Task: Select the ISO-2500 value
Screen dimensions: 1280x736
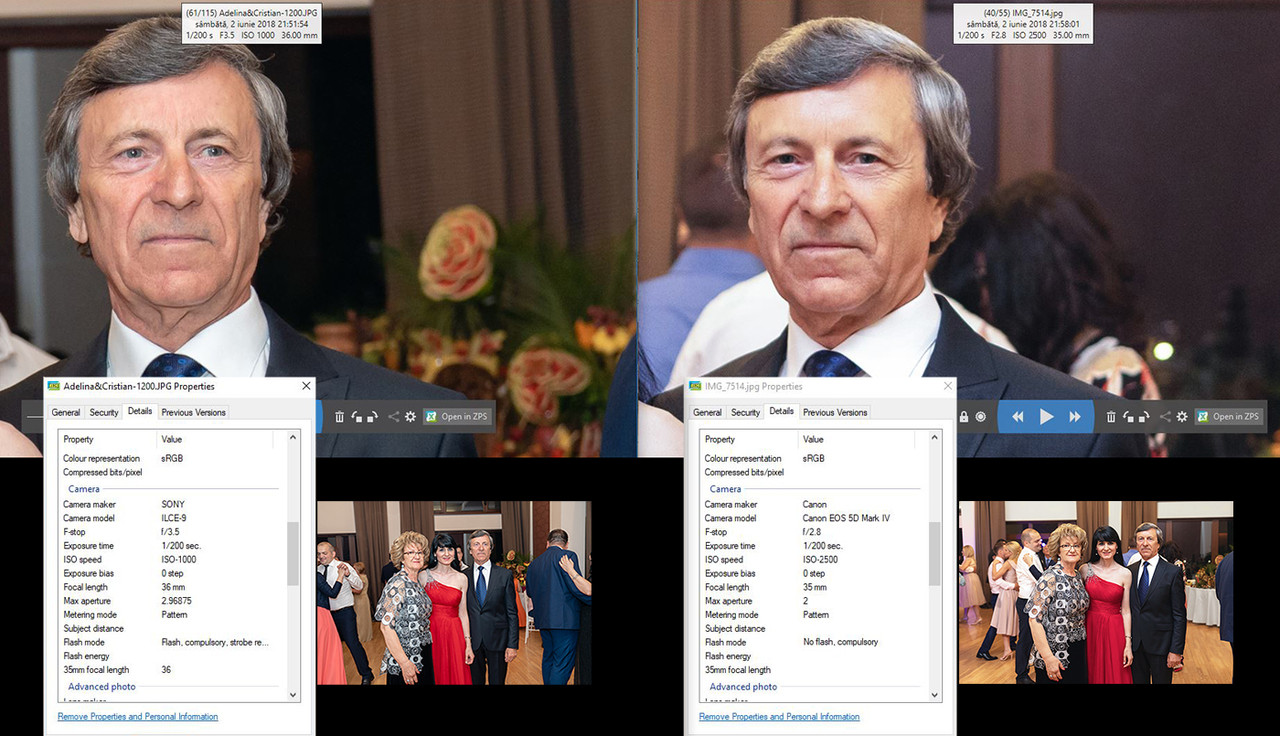Action: [x=820, y=560]
